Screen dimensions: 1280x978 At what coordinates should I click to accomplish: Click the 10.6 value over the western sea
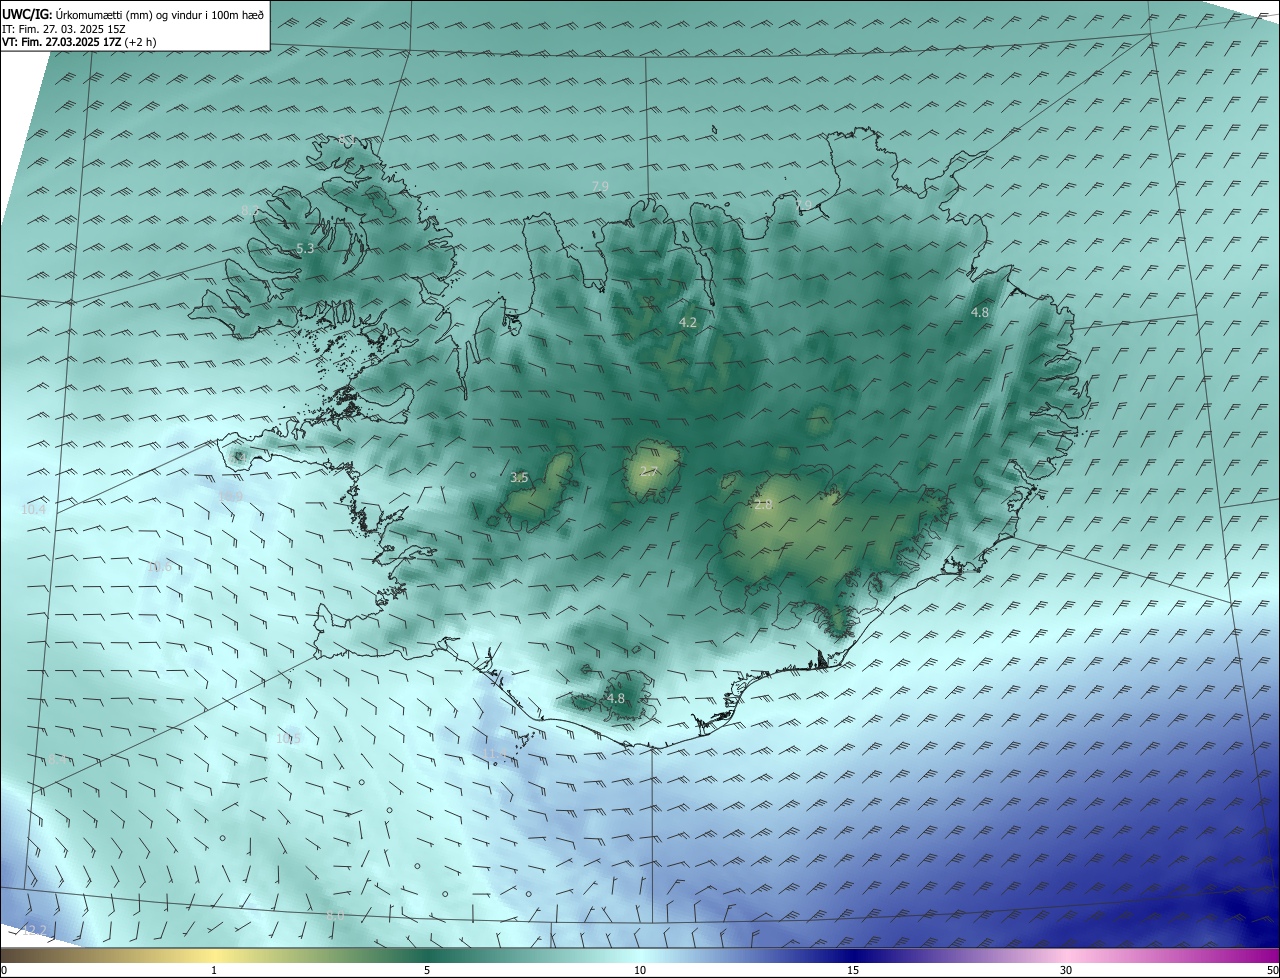(160, 567)
